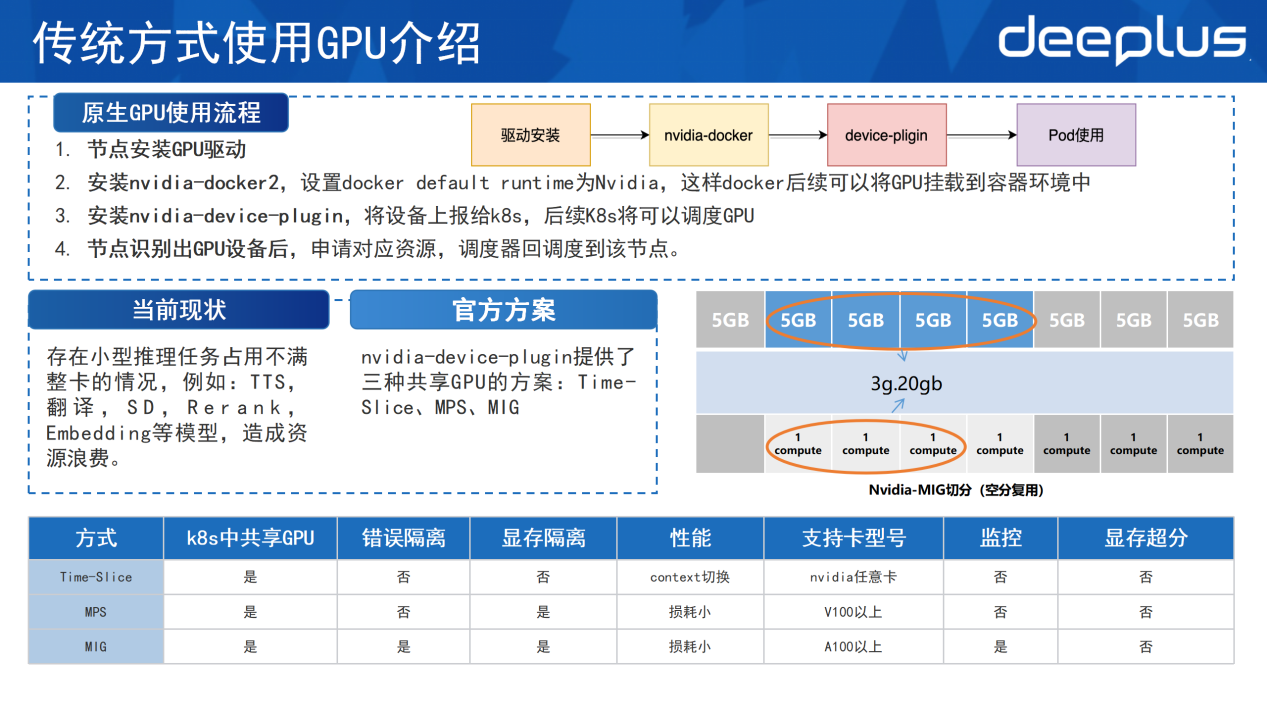Click the 支持卡型号 column header
Screen dimensions: 1267x713
853,538
